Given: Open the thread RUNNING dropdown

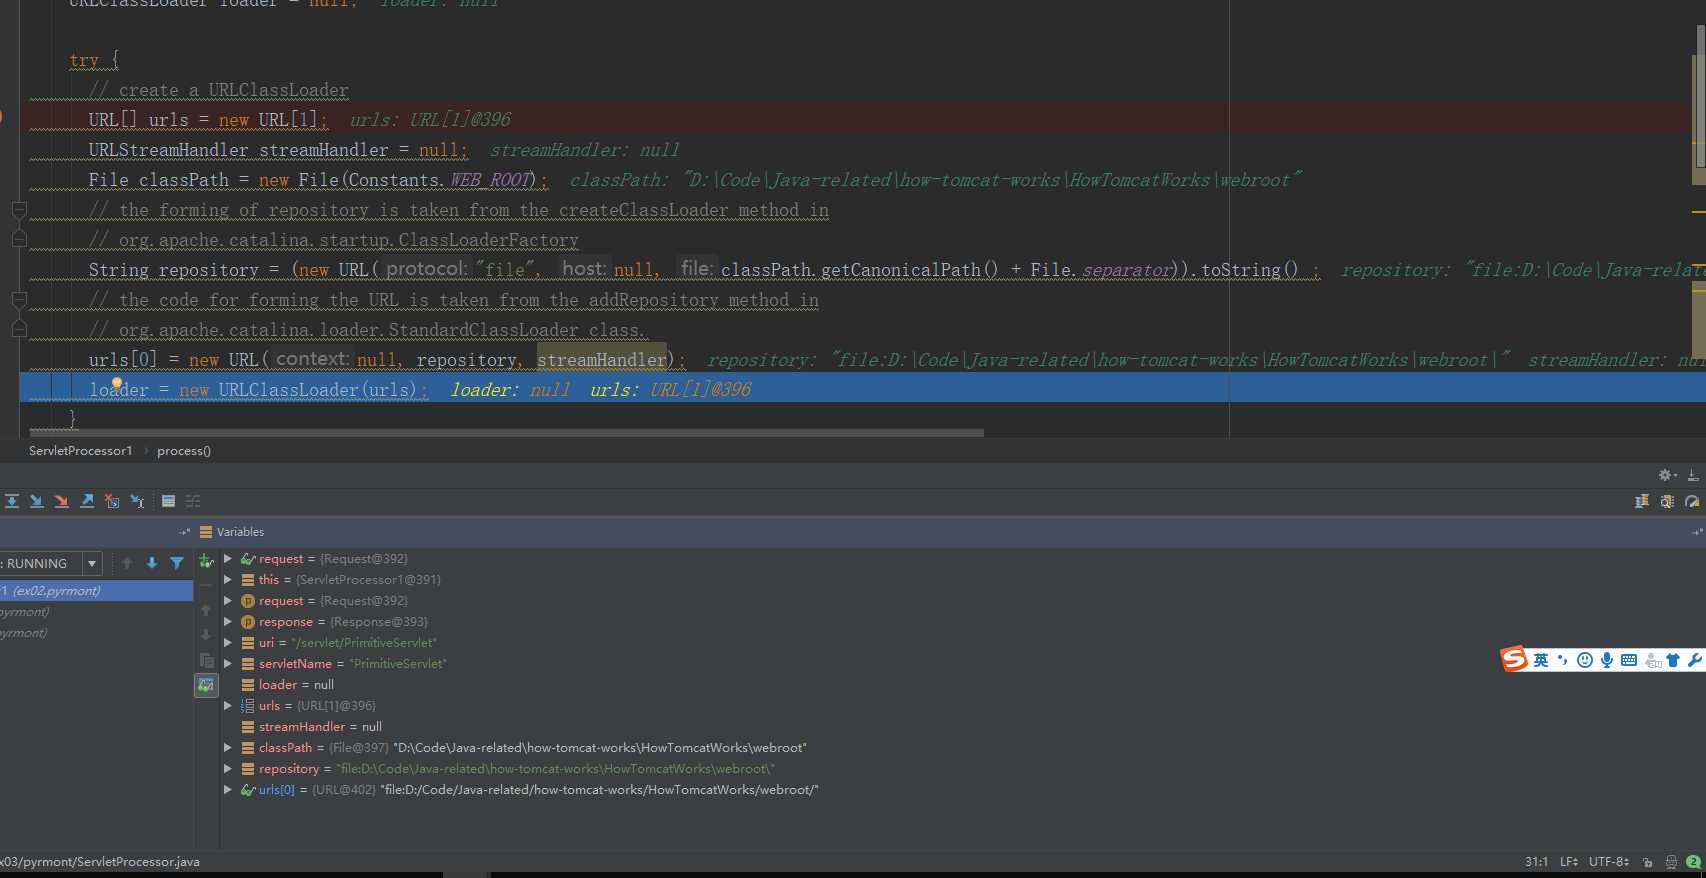Looking at the screenshot, I should (92, 563).
